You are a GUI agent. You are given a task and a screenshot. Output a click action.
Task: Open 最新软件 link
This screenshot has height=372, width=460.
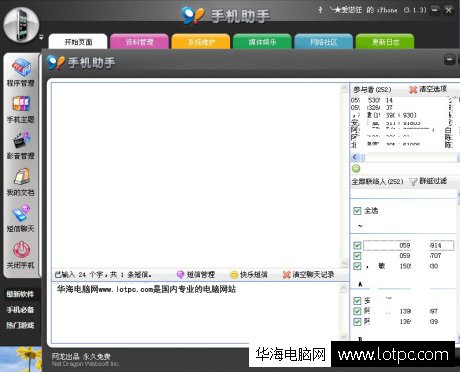[x=20, y=294]
